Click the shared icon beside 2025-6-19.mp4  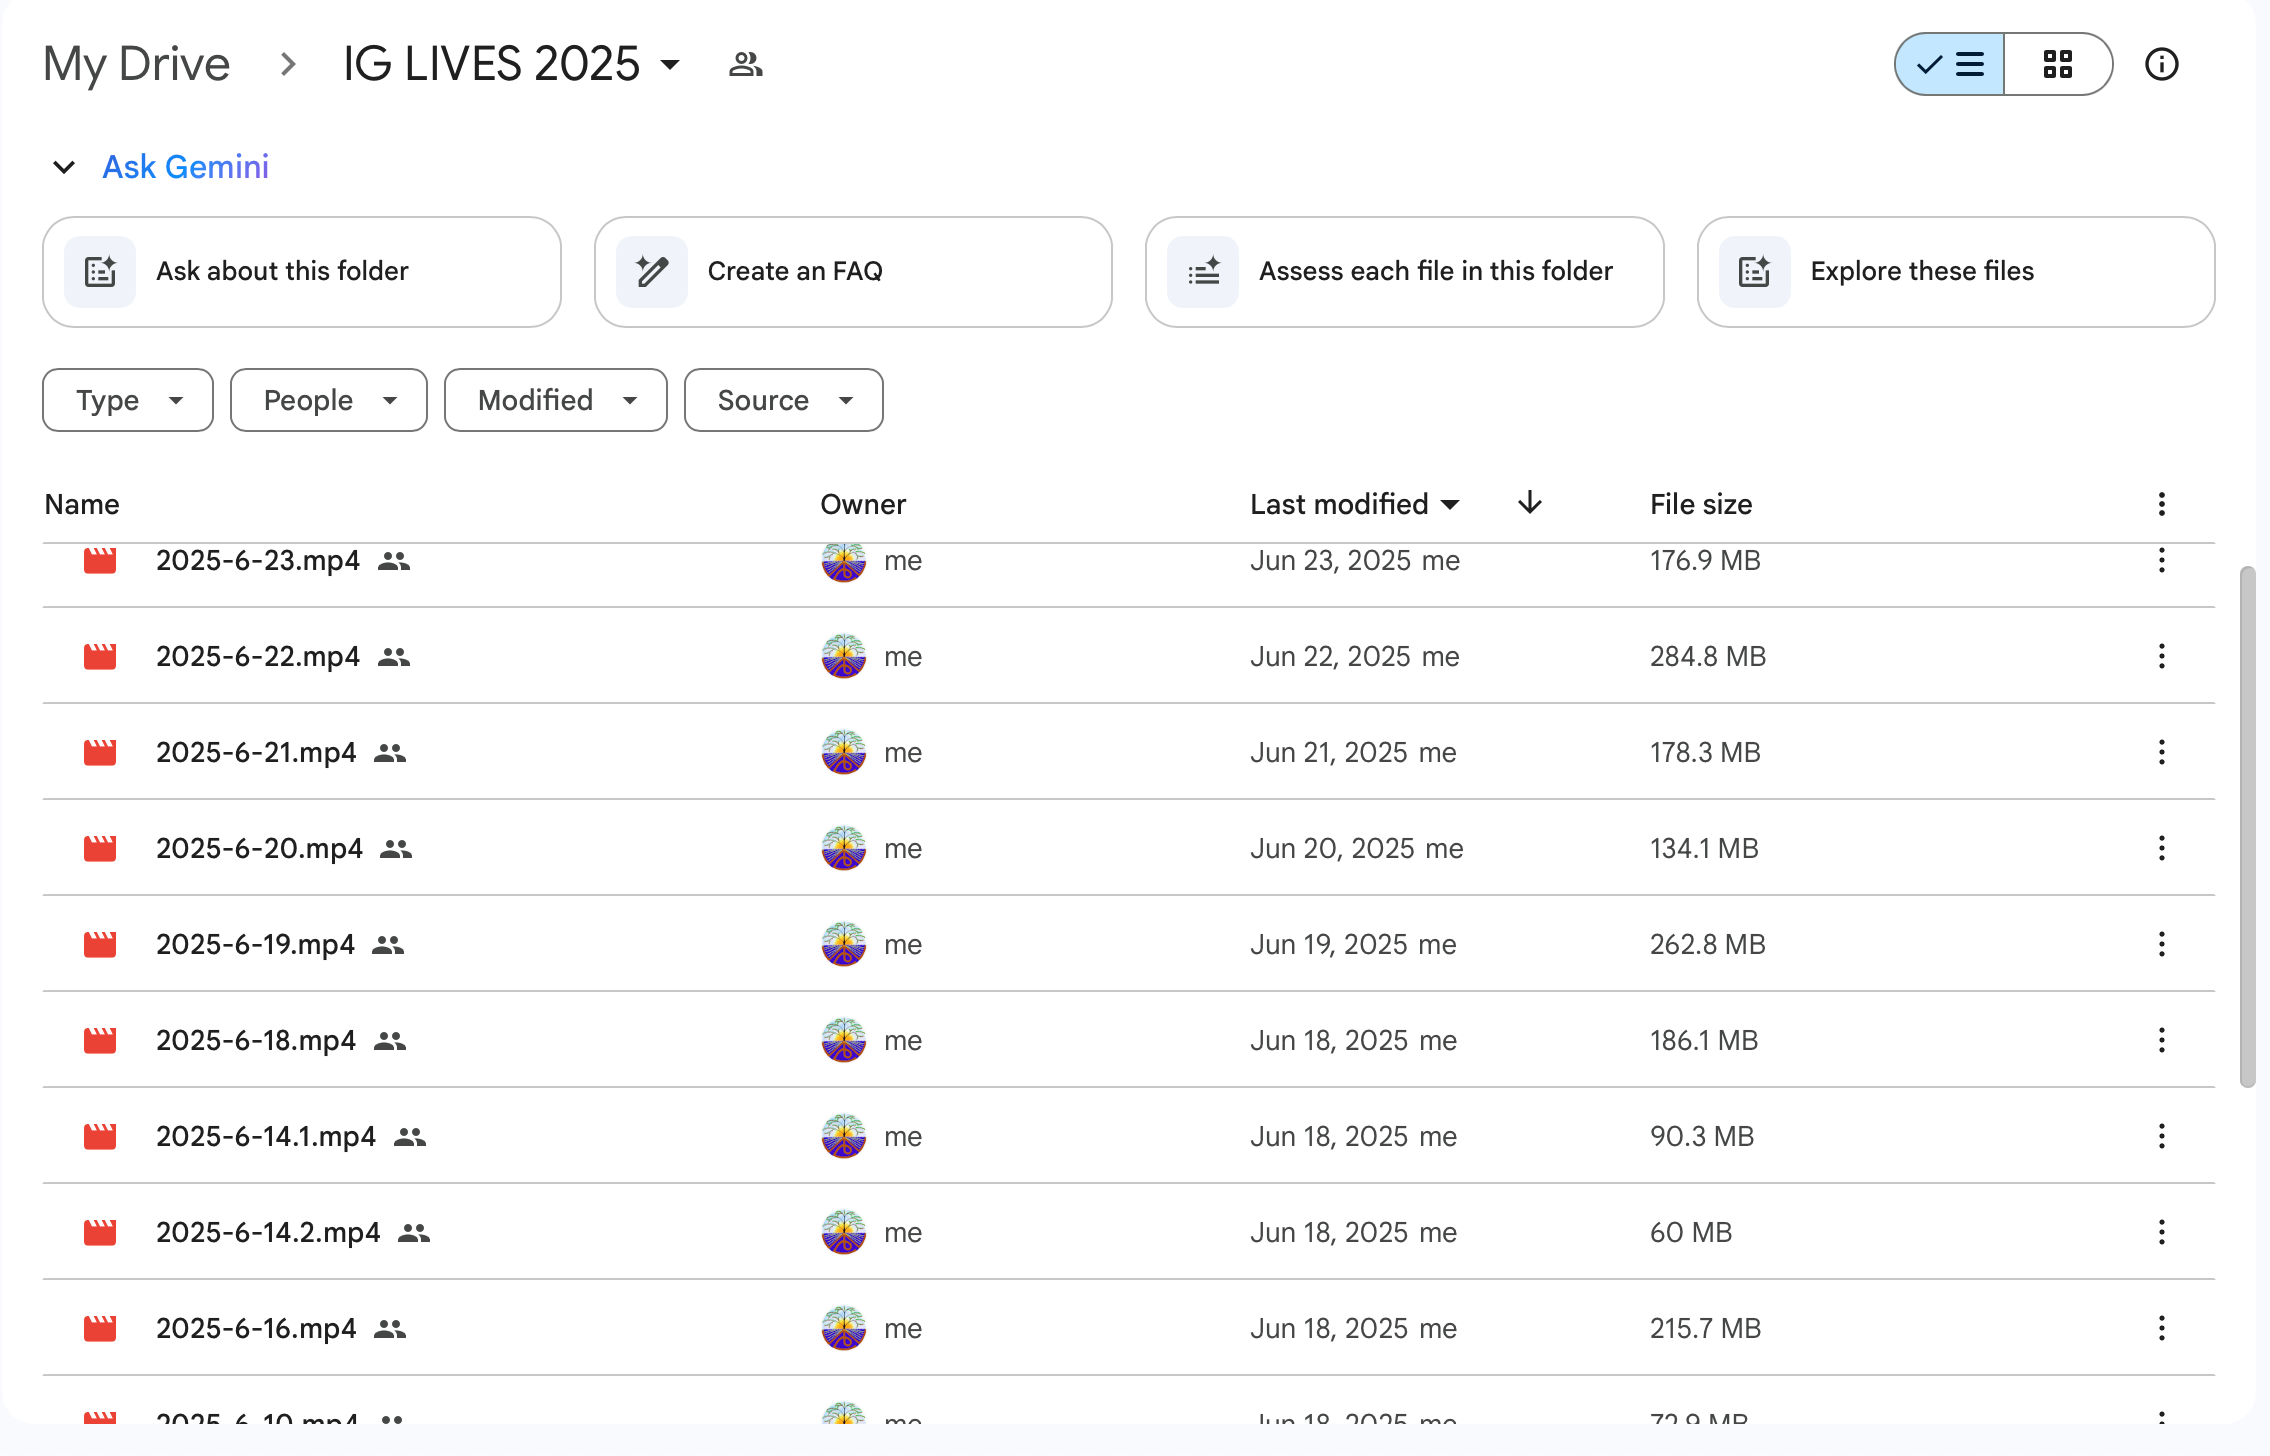click(x=388, y=945)
